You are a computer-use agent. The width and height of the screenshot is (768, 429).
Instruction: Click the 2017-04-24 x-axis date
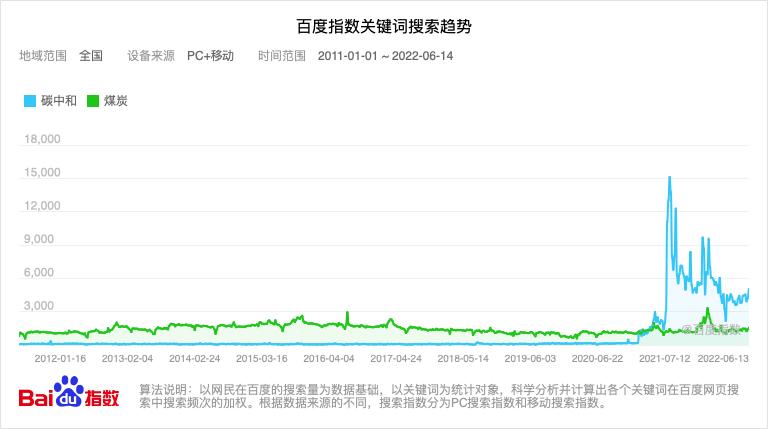point(396,358)
